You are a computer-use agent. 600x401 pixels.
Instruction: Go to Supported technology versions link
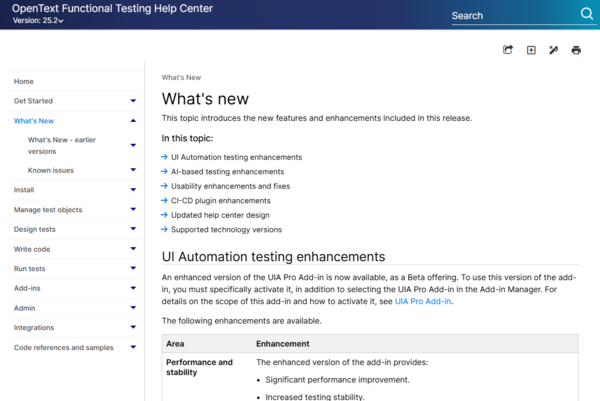(x=225, y=229)
